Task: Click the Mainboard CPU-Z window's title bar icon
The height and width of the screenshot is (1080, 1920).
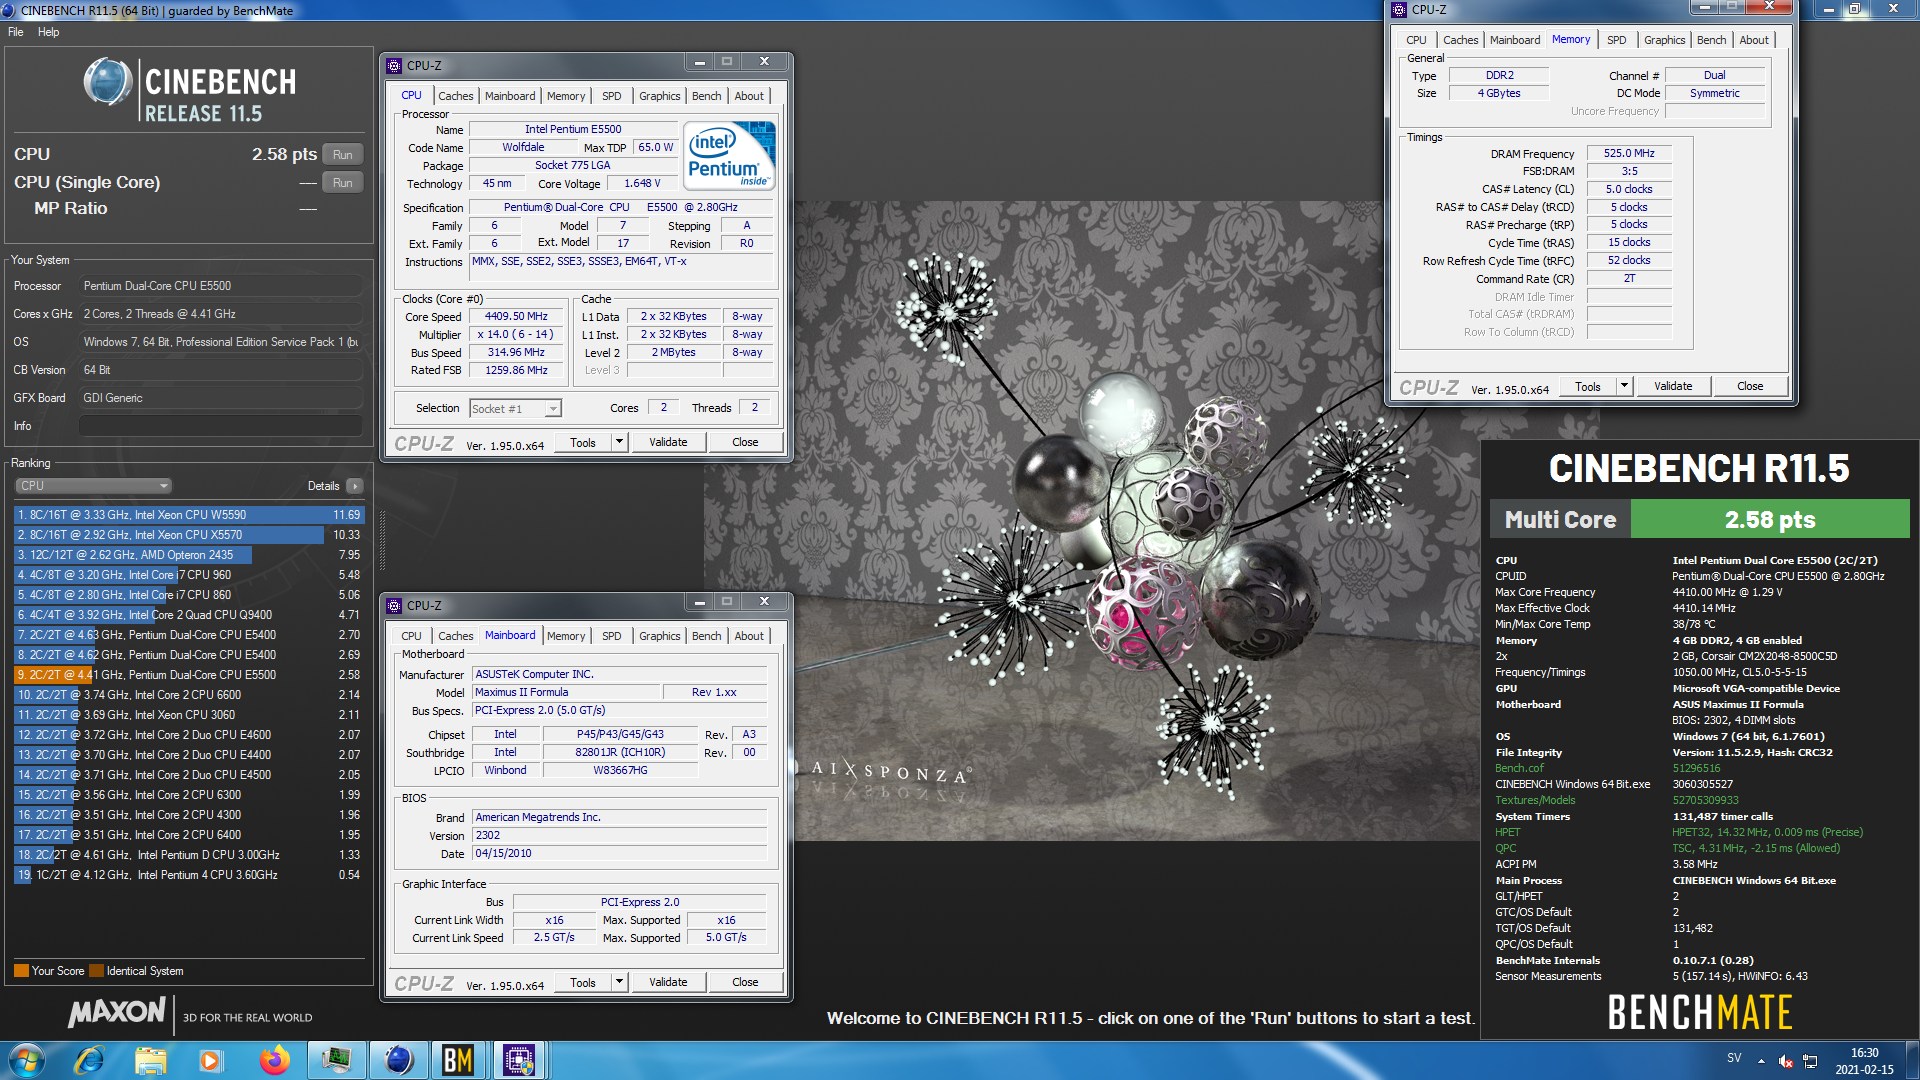Action: pyautogui.click(x=395, y=605)
